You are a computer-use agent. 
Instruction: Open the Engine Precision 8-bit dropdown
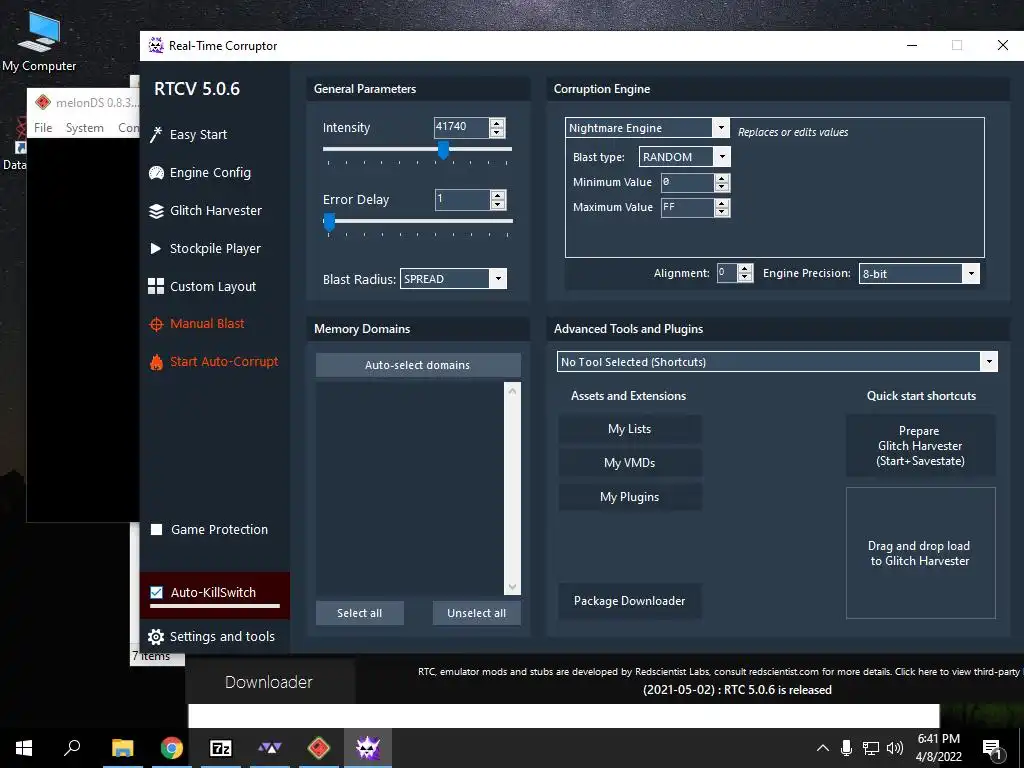[x=970, y=274]
